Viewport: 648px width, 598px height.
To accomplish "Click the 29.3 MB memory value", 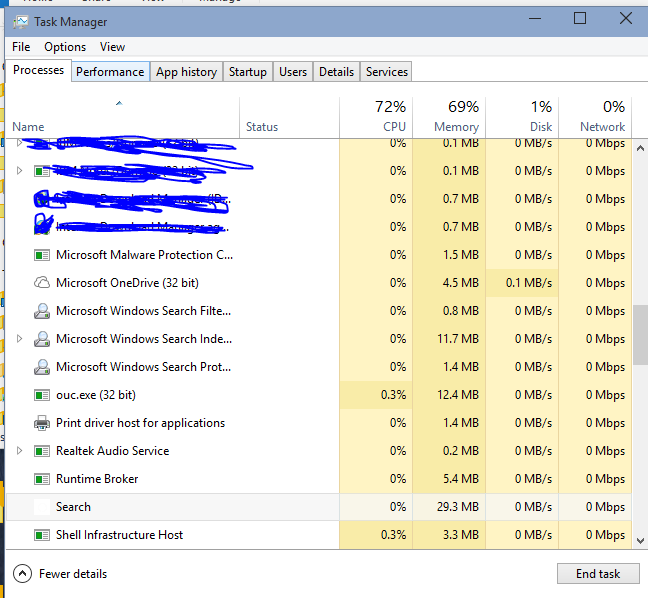I will [x=458, y=507].
